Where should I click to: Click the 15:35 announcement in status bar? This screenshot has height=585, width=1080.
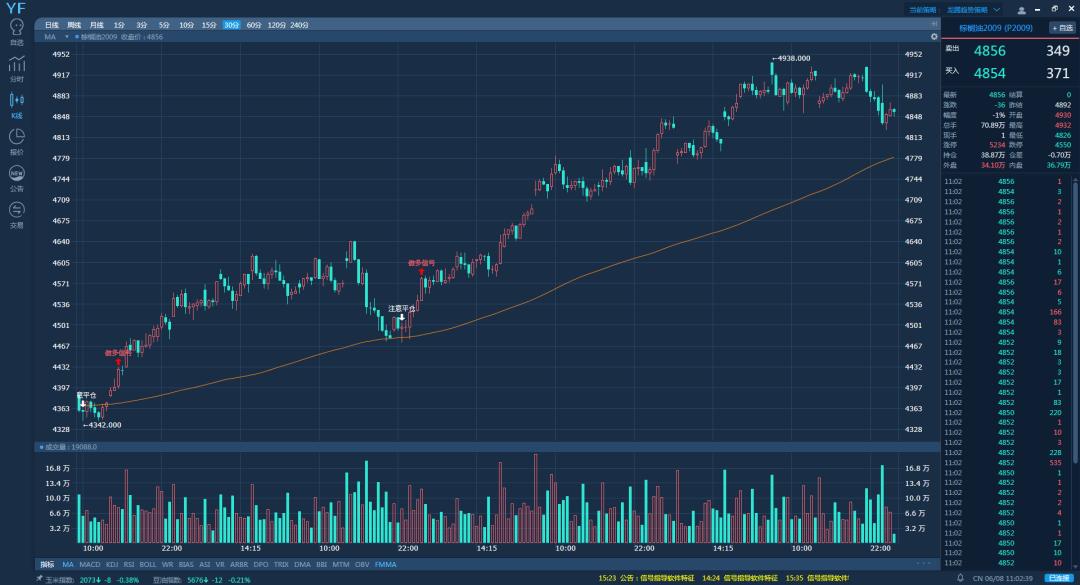click(818, 578)
